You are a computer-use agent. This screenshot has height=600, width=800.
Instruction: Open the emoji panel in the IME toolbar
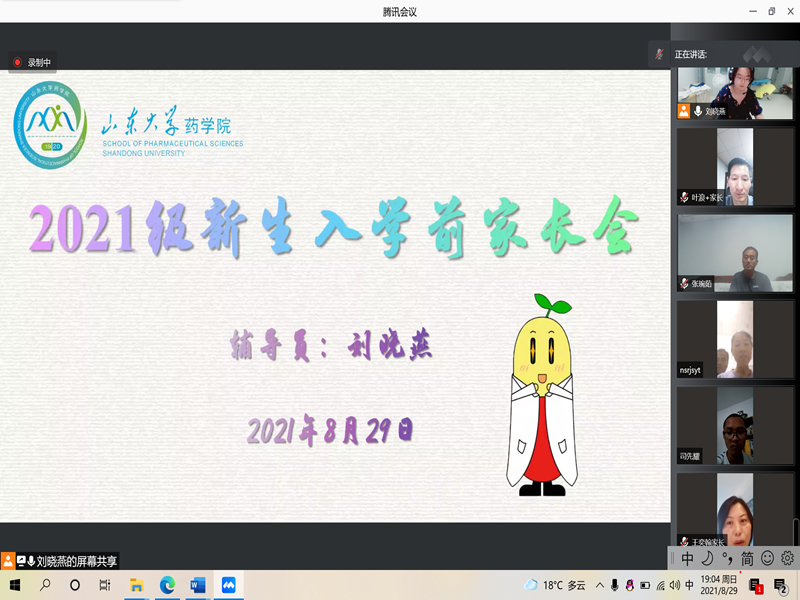(x=768, y=558)
